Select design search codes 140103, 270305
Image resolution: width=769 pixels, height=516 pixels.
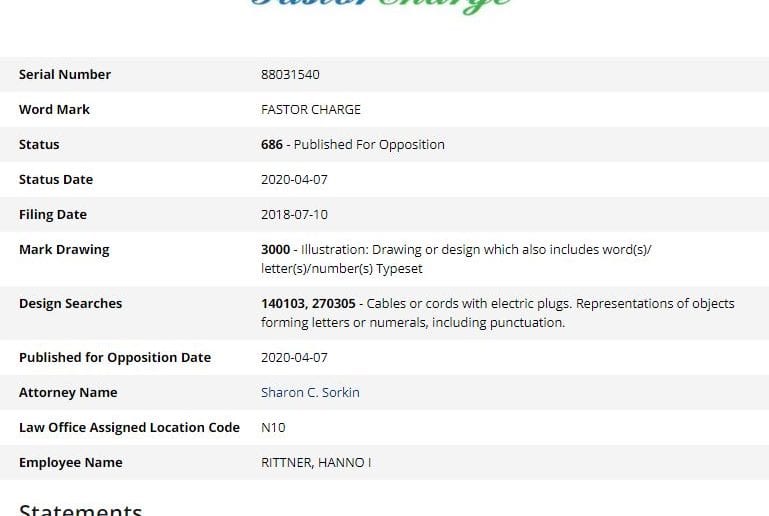click(308, 304)
